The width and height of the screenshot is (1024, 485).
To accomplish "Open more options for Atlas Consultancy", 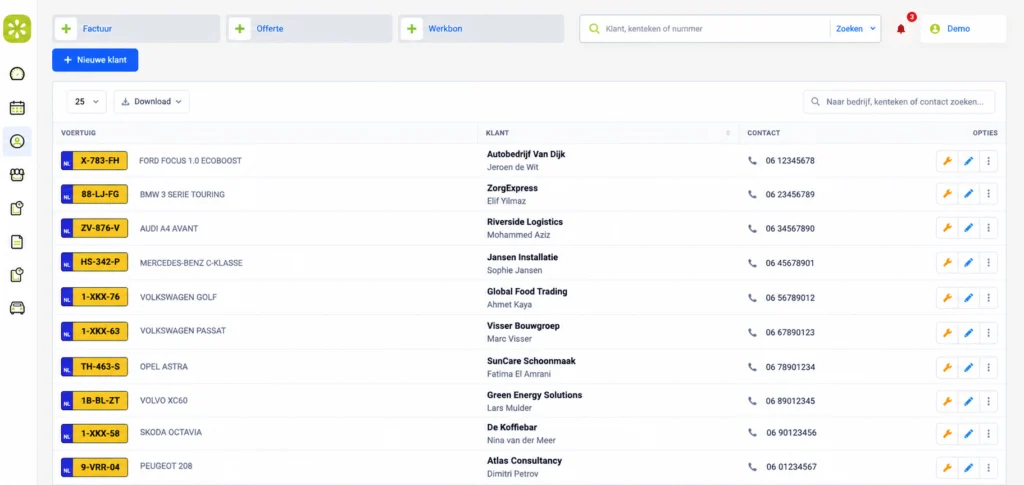I will (988, 467).
